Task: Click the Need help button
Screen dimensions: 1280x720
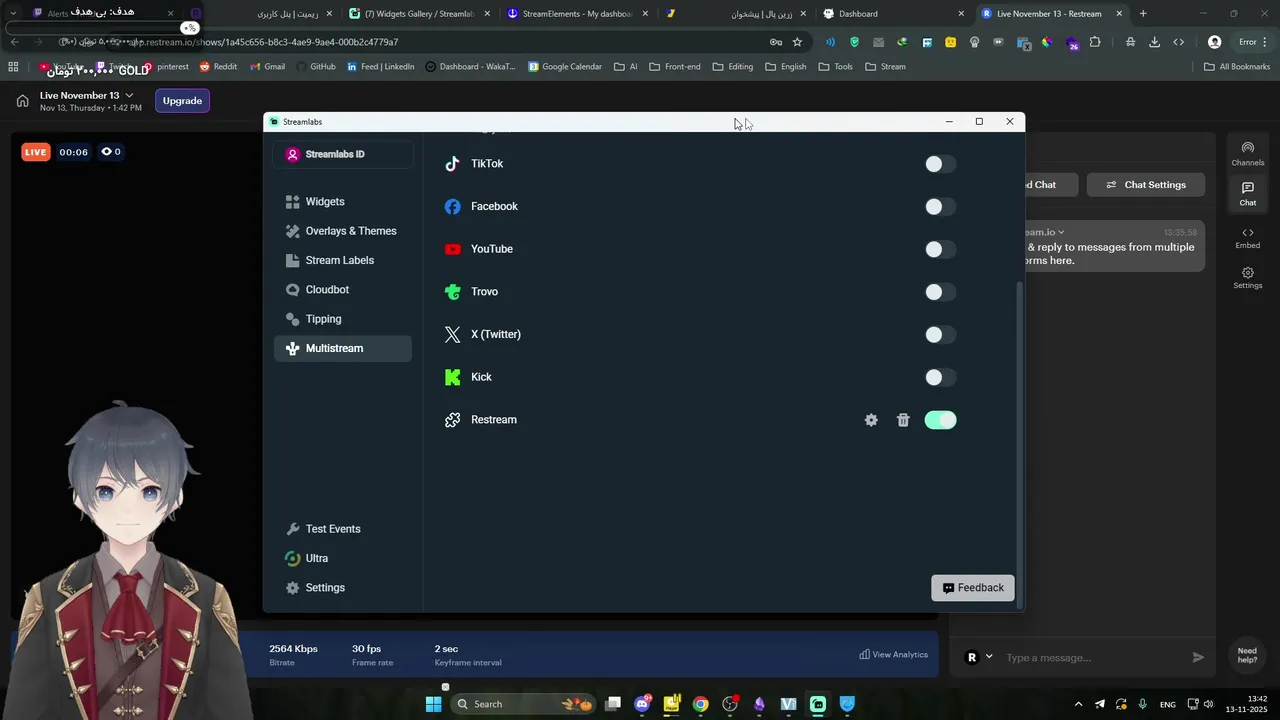Action: tap(1247, 655)
